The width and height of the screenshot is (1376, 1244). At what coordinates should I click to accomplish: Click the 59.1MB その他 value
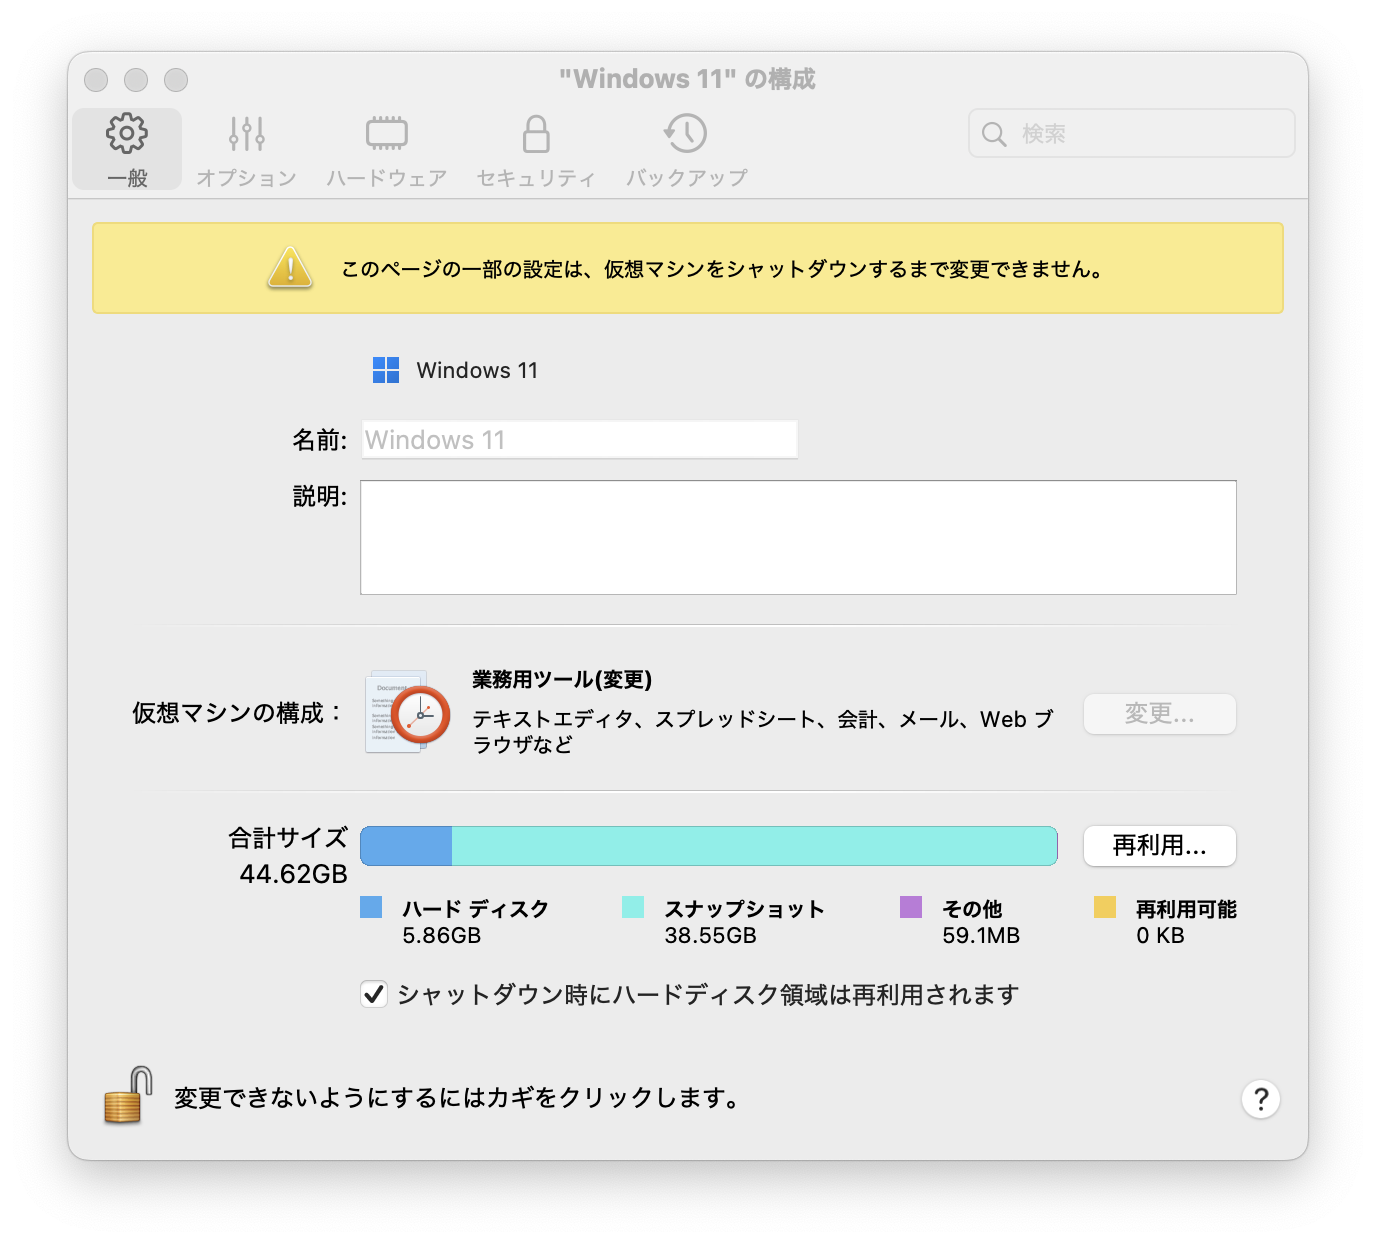click(981, 936)
